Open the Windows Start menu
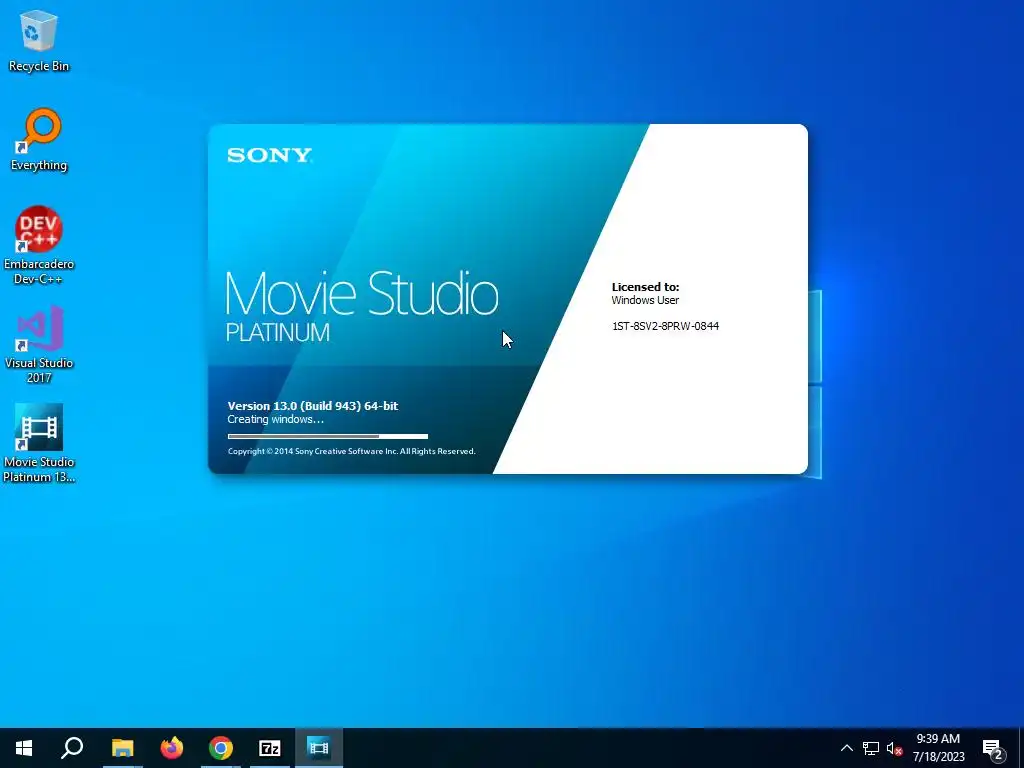1024x768 pixels. tap(24, 748)
